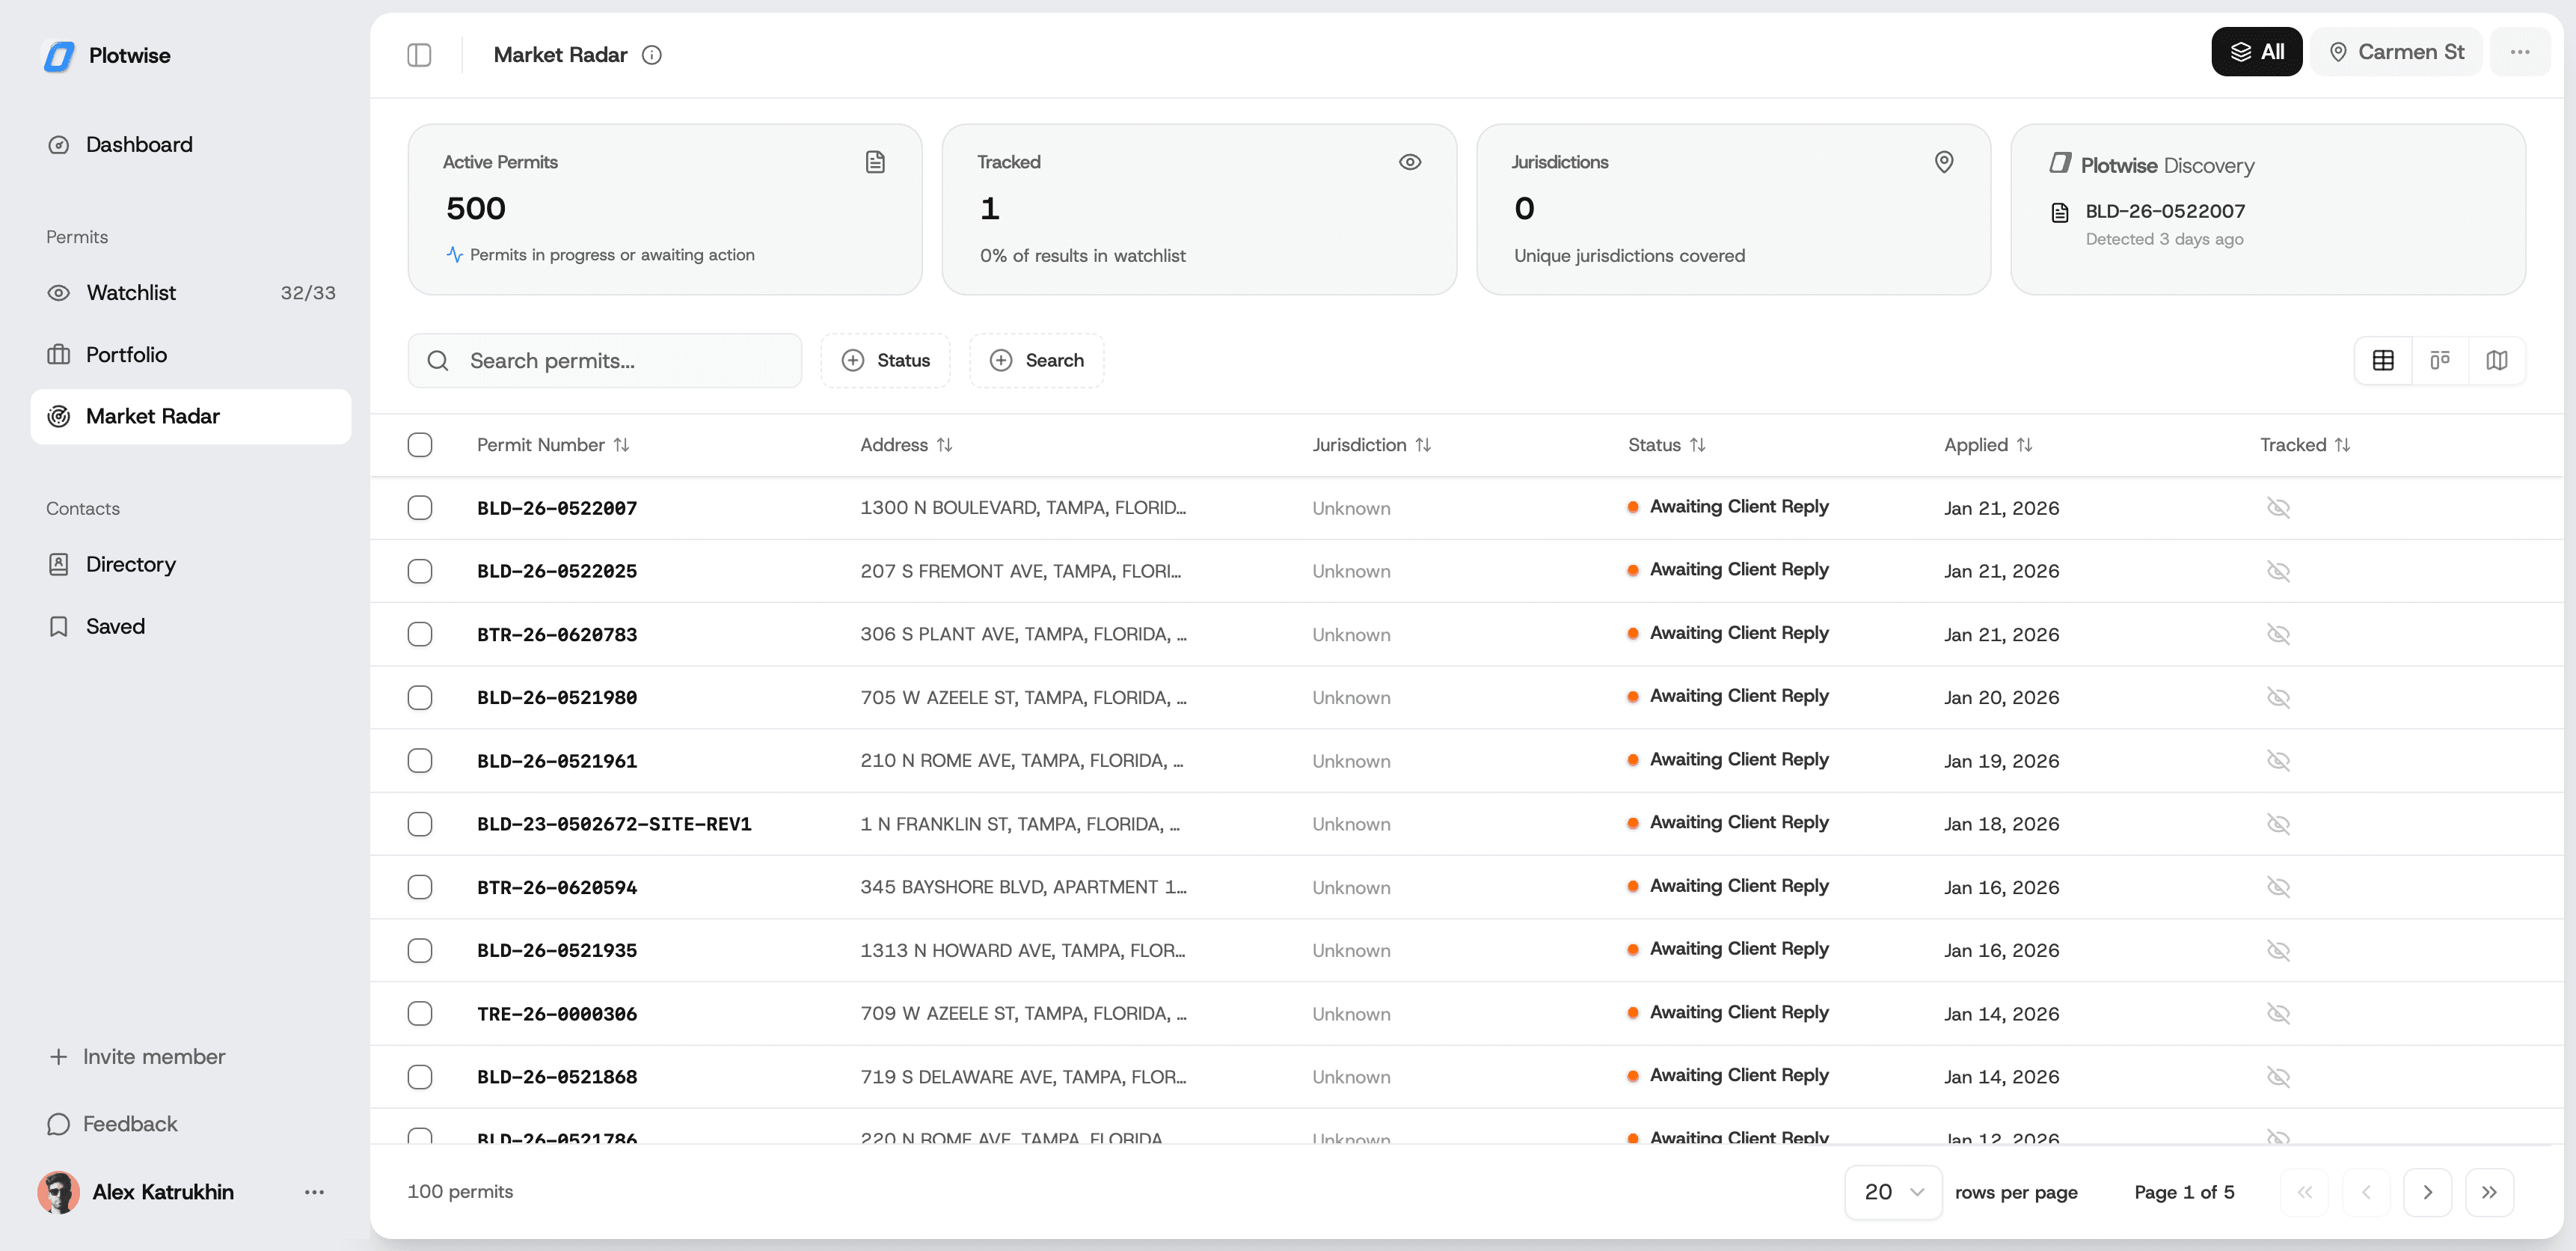Switch to map view icon

[2497, 360]
